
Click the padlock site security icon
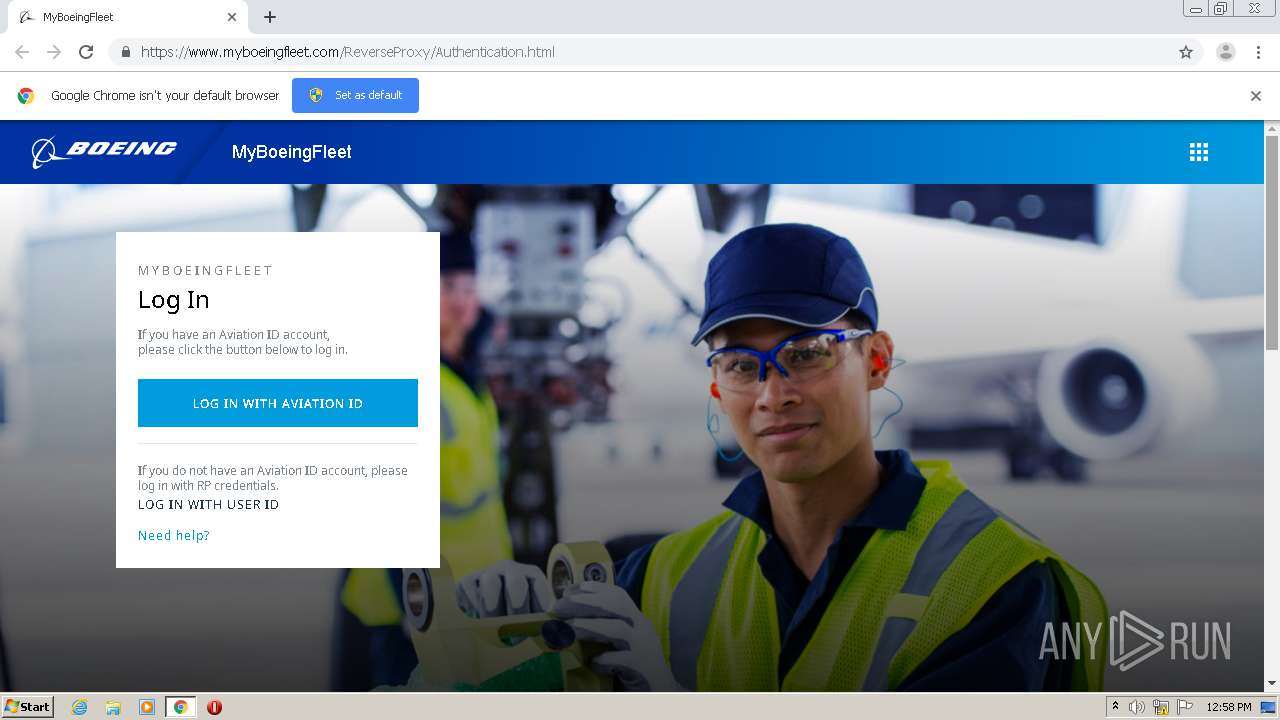125,52
